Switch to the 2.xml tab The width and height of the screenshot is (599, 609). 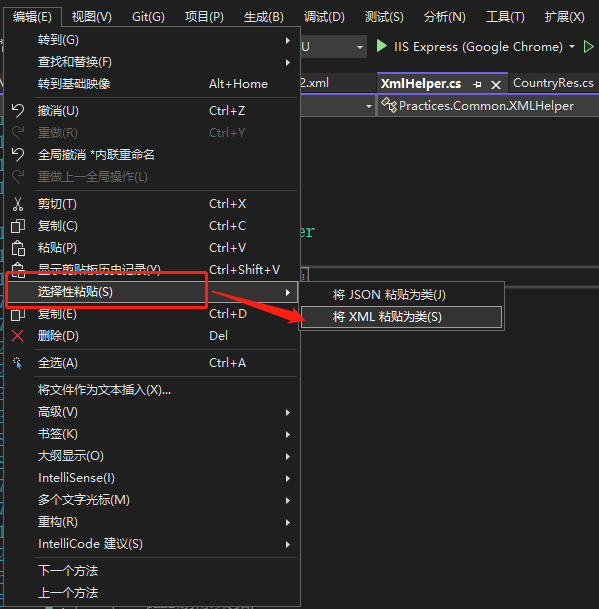point(315,83)
